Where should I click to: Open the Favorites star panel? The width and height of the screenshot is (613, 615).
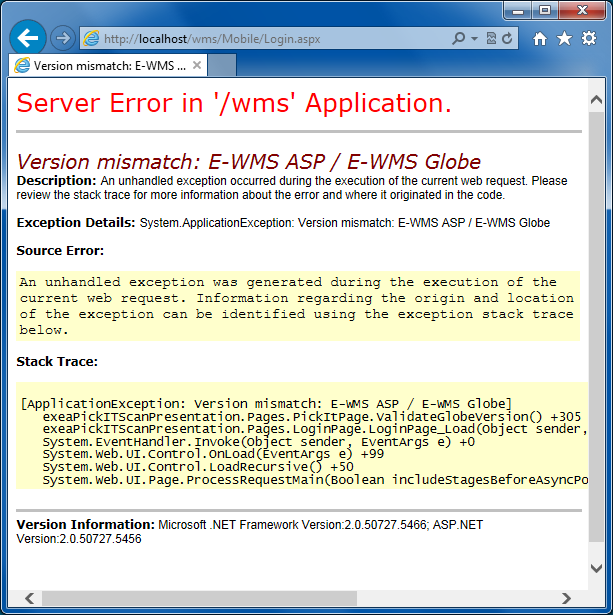[564, 39]
